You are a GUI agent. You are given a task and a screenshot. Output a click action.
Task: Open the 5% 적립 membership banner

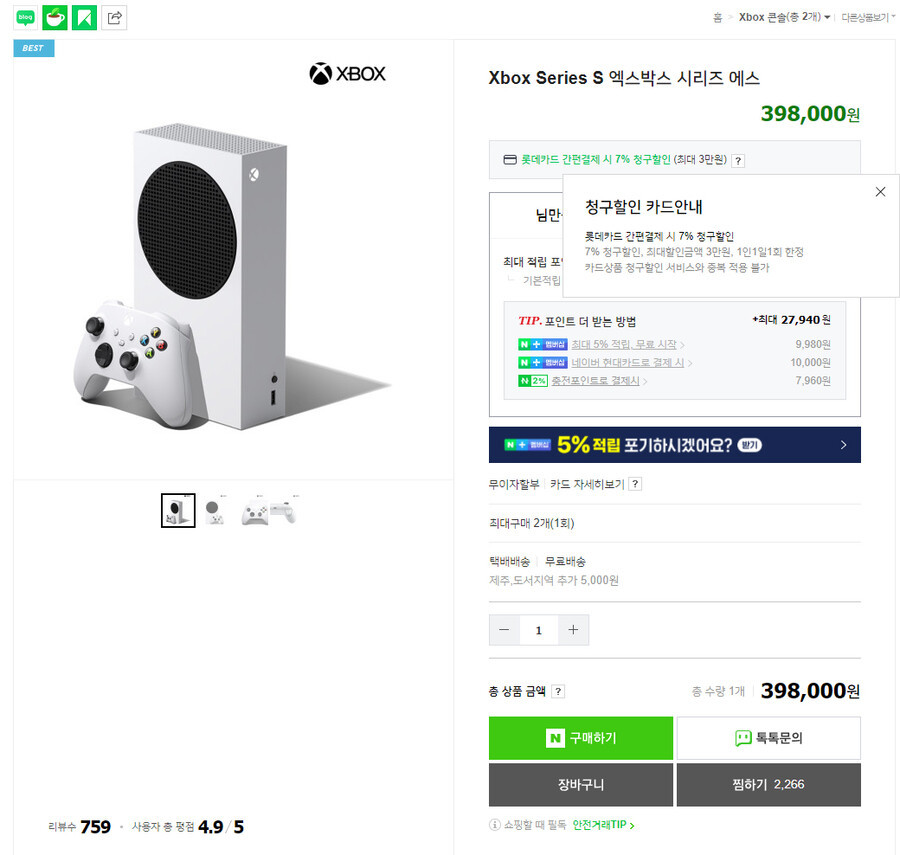coord(674,445)
